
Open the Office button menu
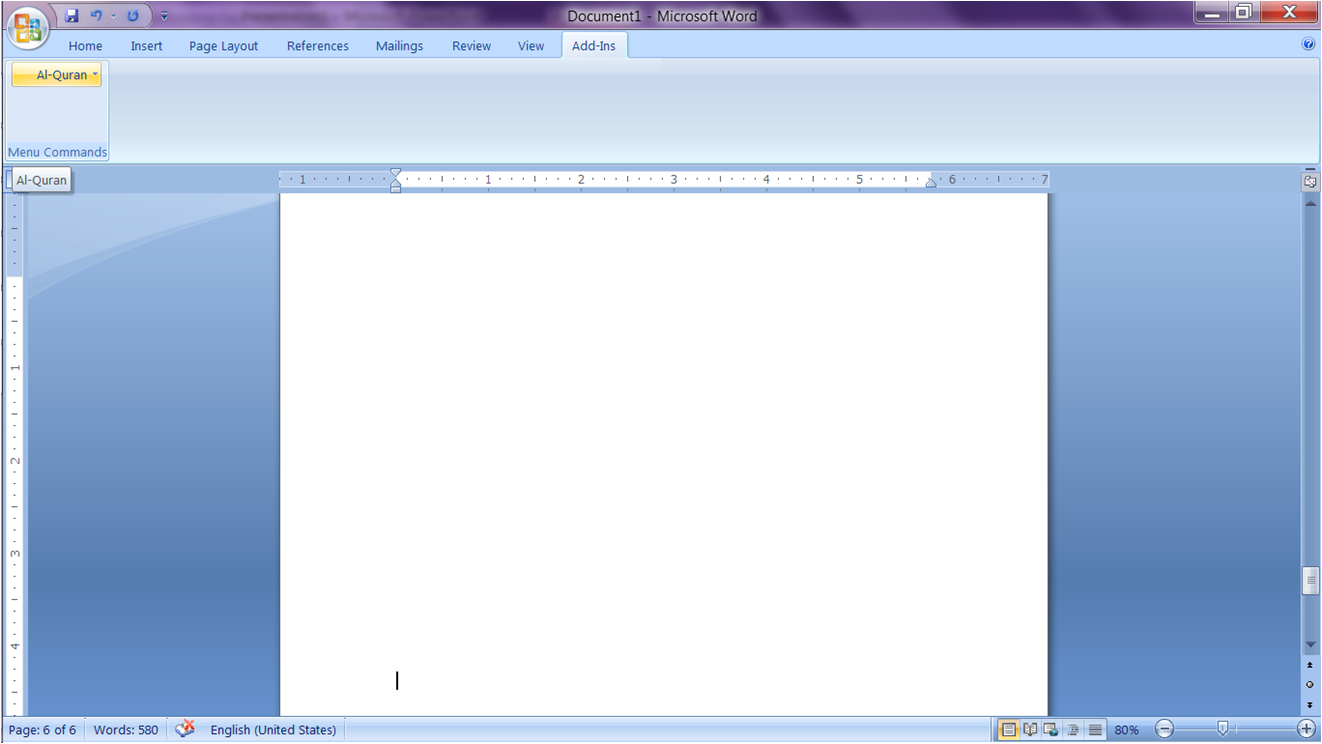coord(27,27)
